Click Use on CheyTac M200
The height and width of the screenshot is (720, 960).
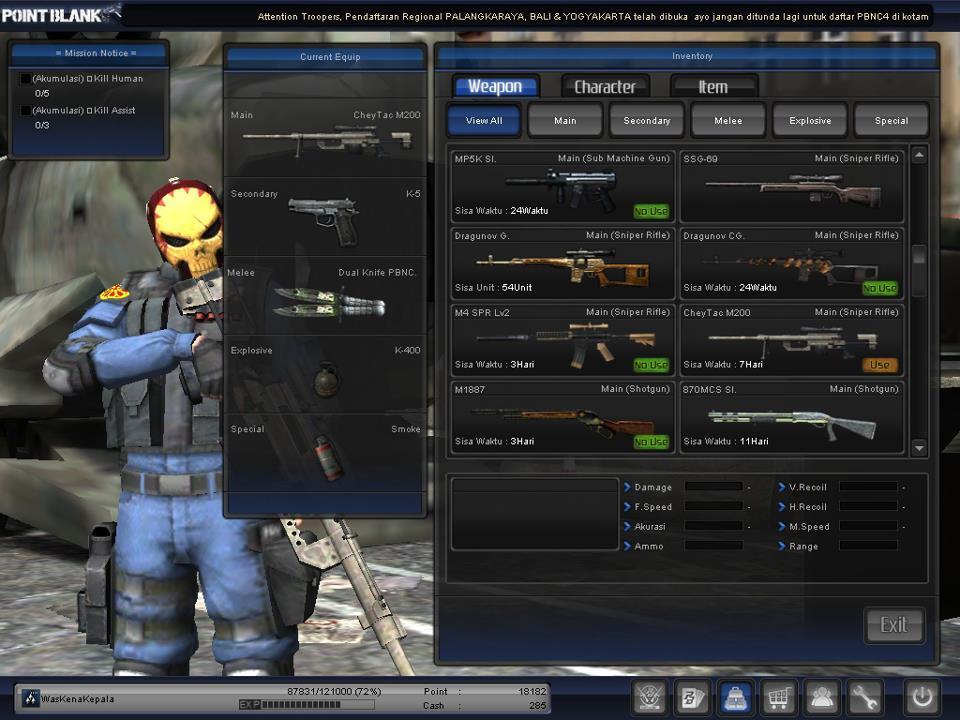click(880, 365)
